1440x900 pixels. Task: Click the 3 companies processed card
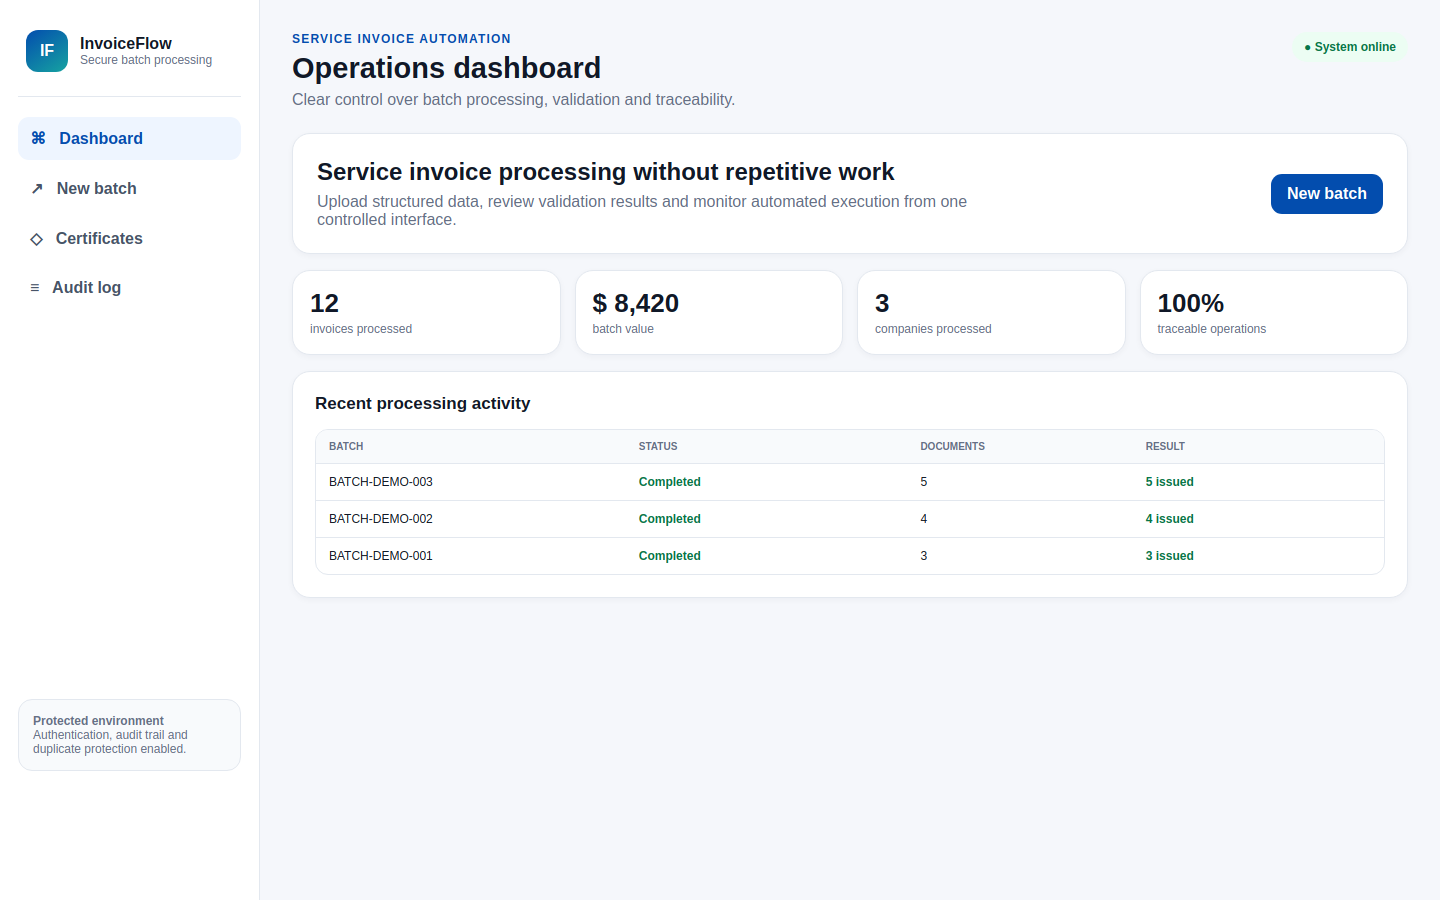click(991, 312)
